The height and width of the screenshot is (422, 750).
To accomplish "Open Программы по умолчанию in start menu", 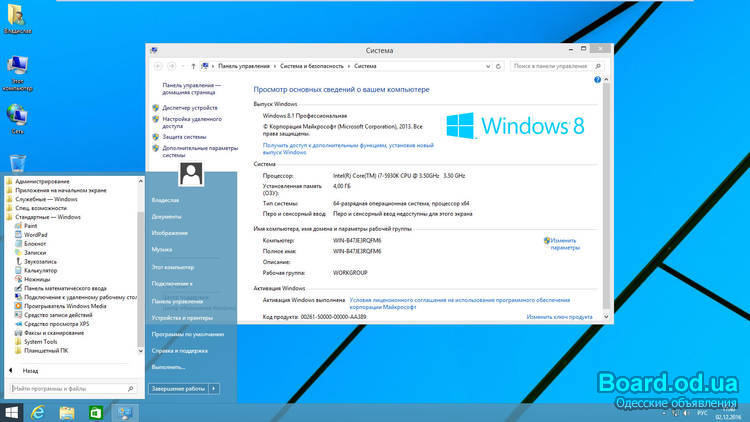I will click(x=188, y=334).
